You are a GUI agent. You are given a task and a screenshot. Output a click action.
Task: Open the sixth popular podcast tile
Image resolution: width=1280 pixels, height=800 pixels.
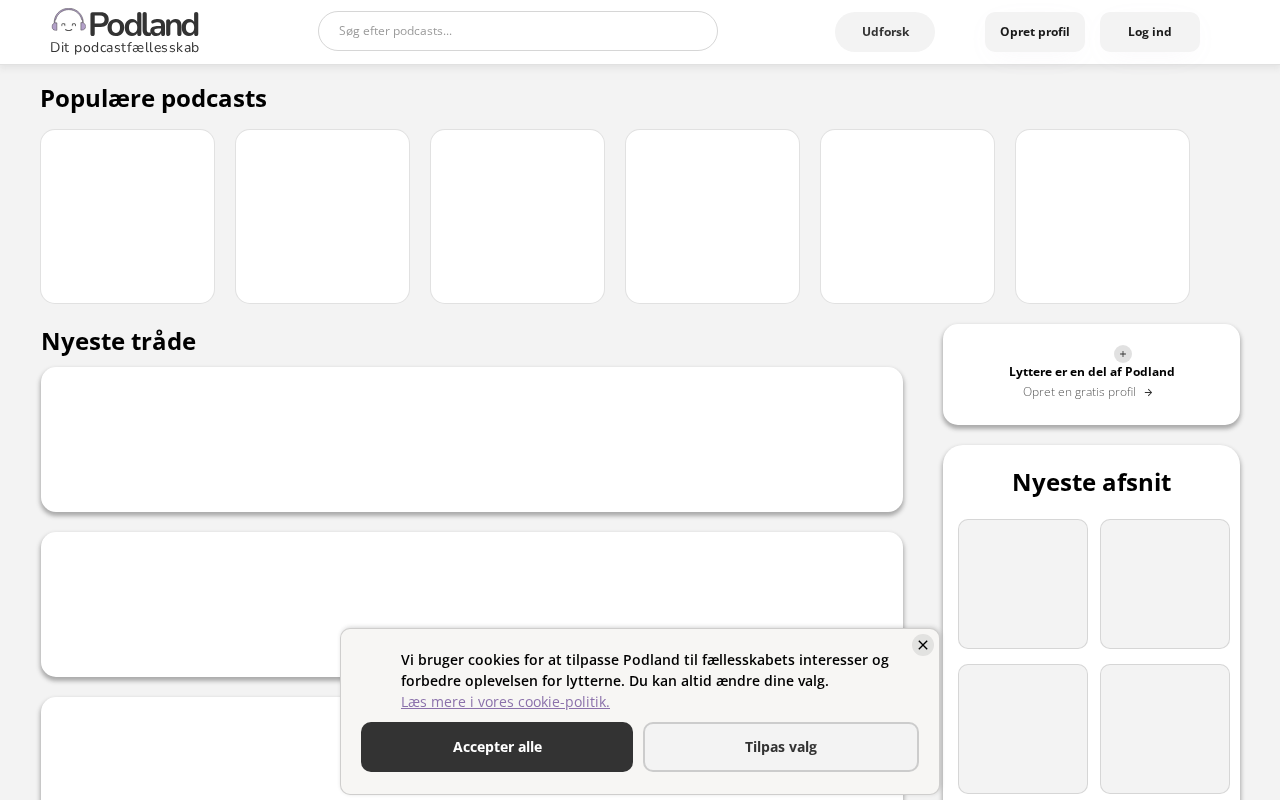tap(1102, 216)
